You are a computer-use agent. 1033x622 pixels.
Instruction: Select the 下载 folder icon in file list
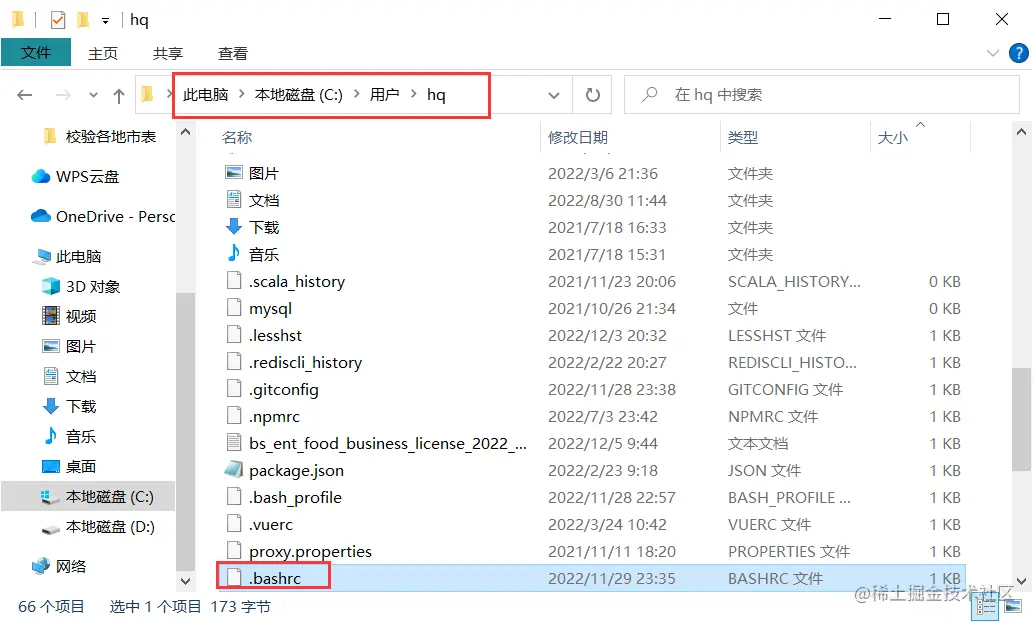click(234, 227)
